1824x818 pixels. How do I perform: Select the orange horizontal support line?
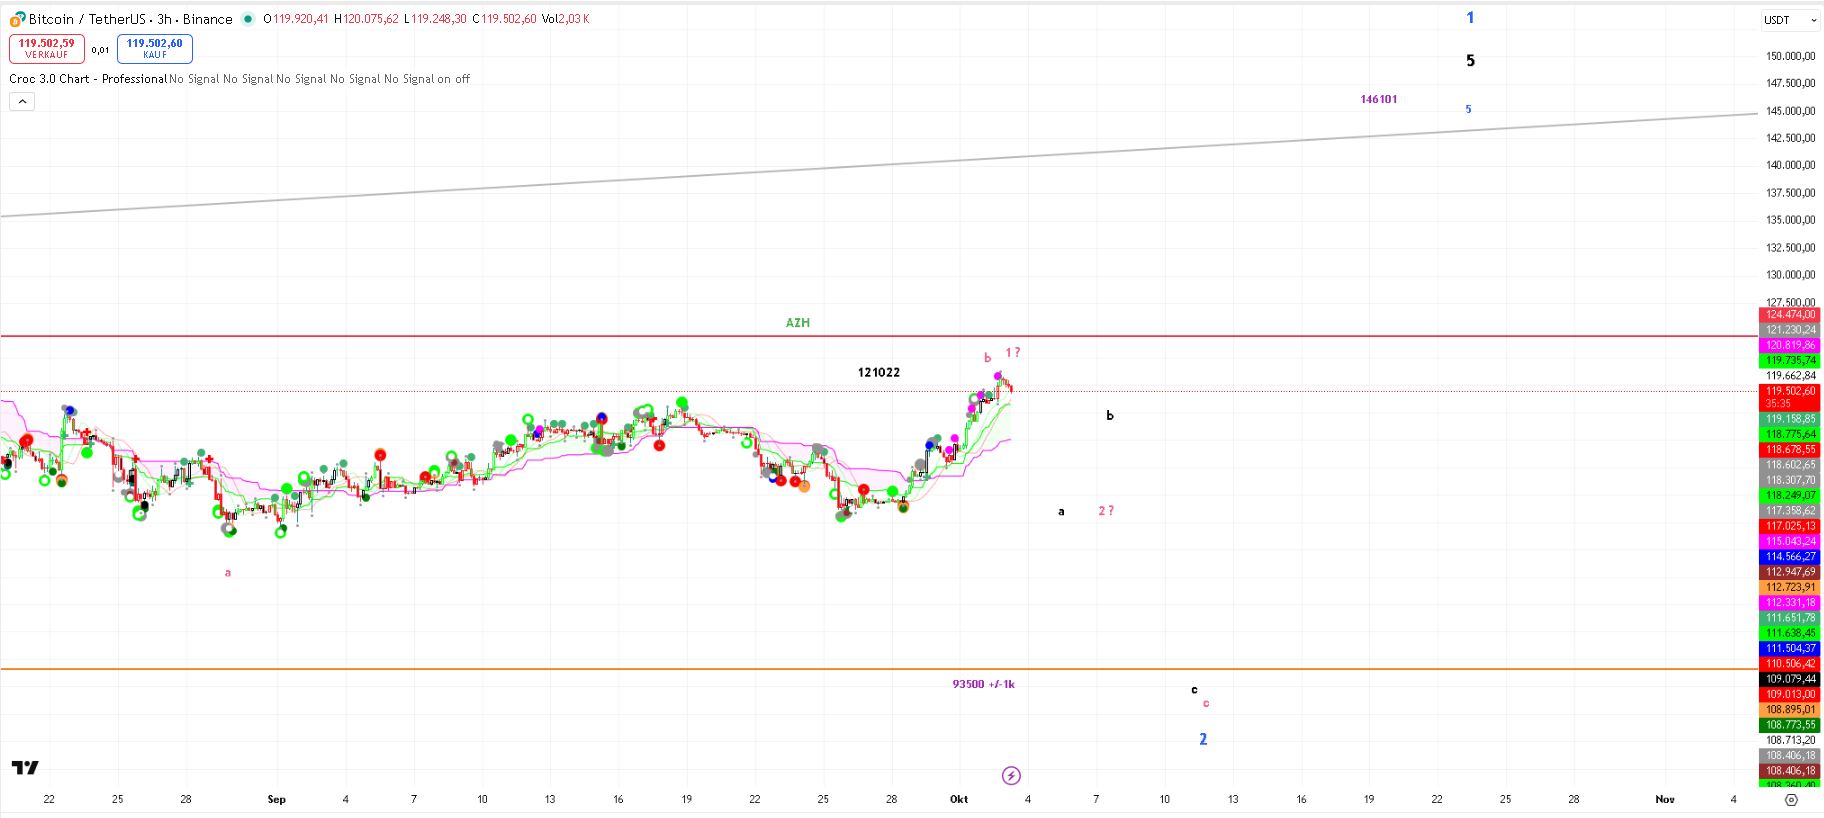click(x=500, y=669)
